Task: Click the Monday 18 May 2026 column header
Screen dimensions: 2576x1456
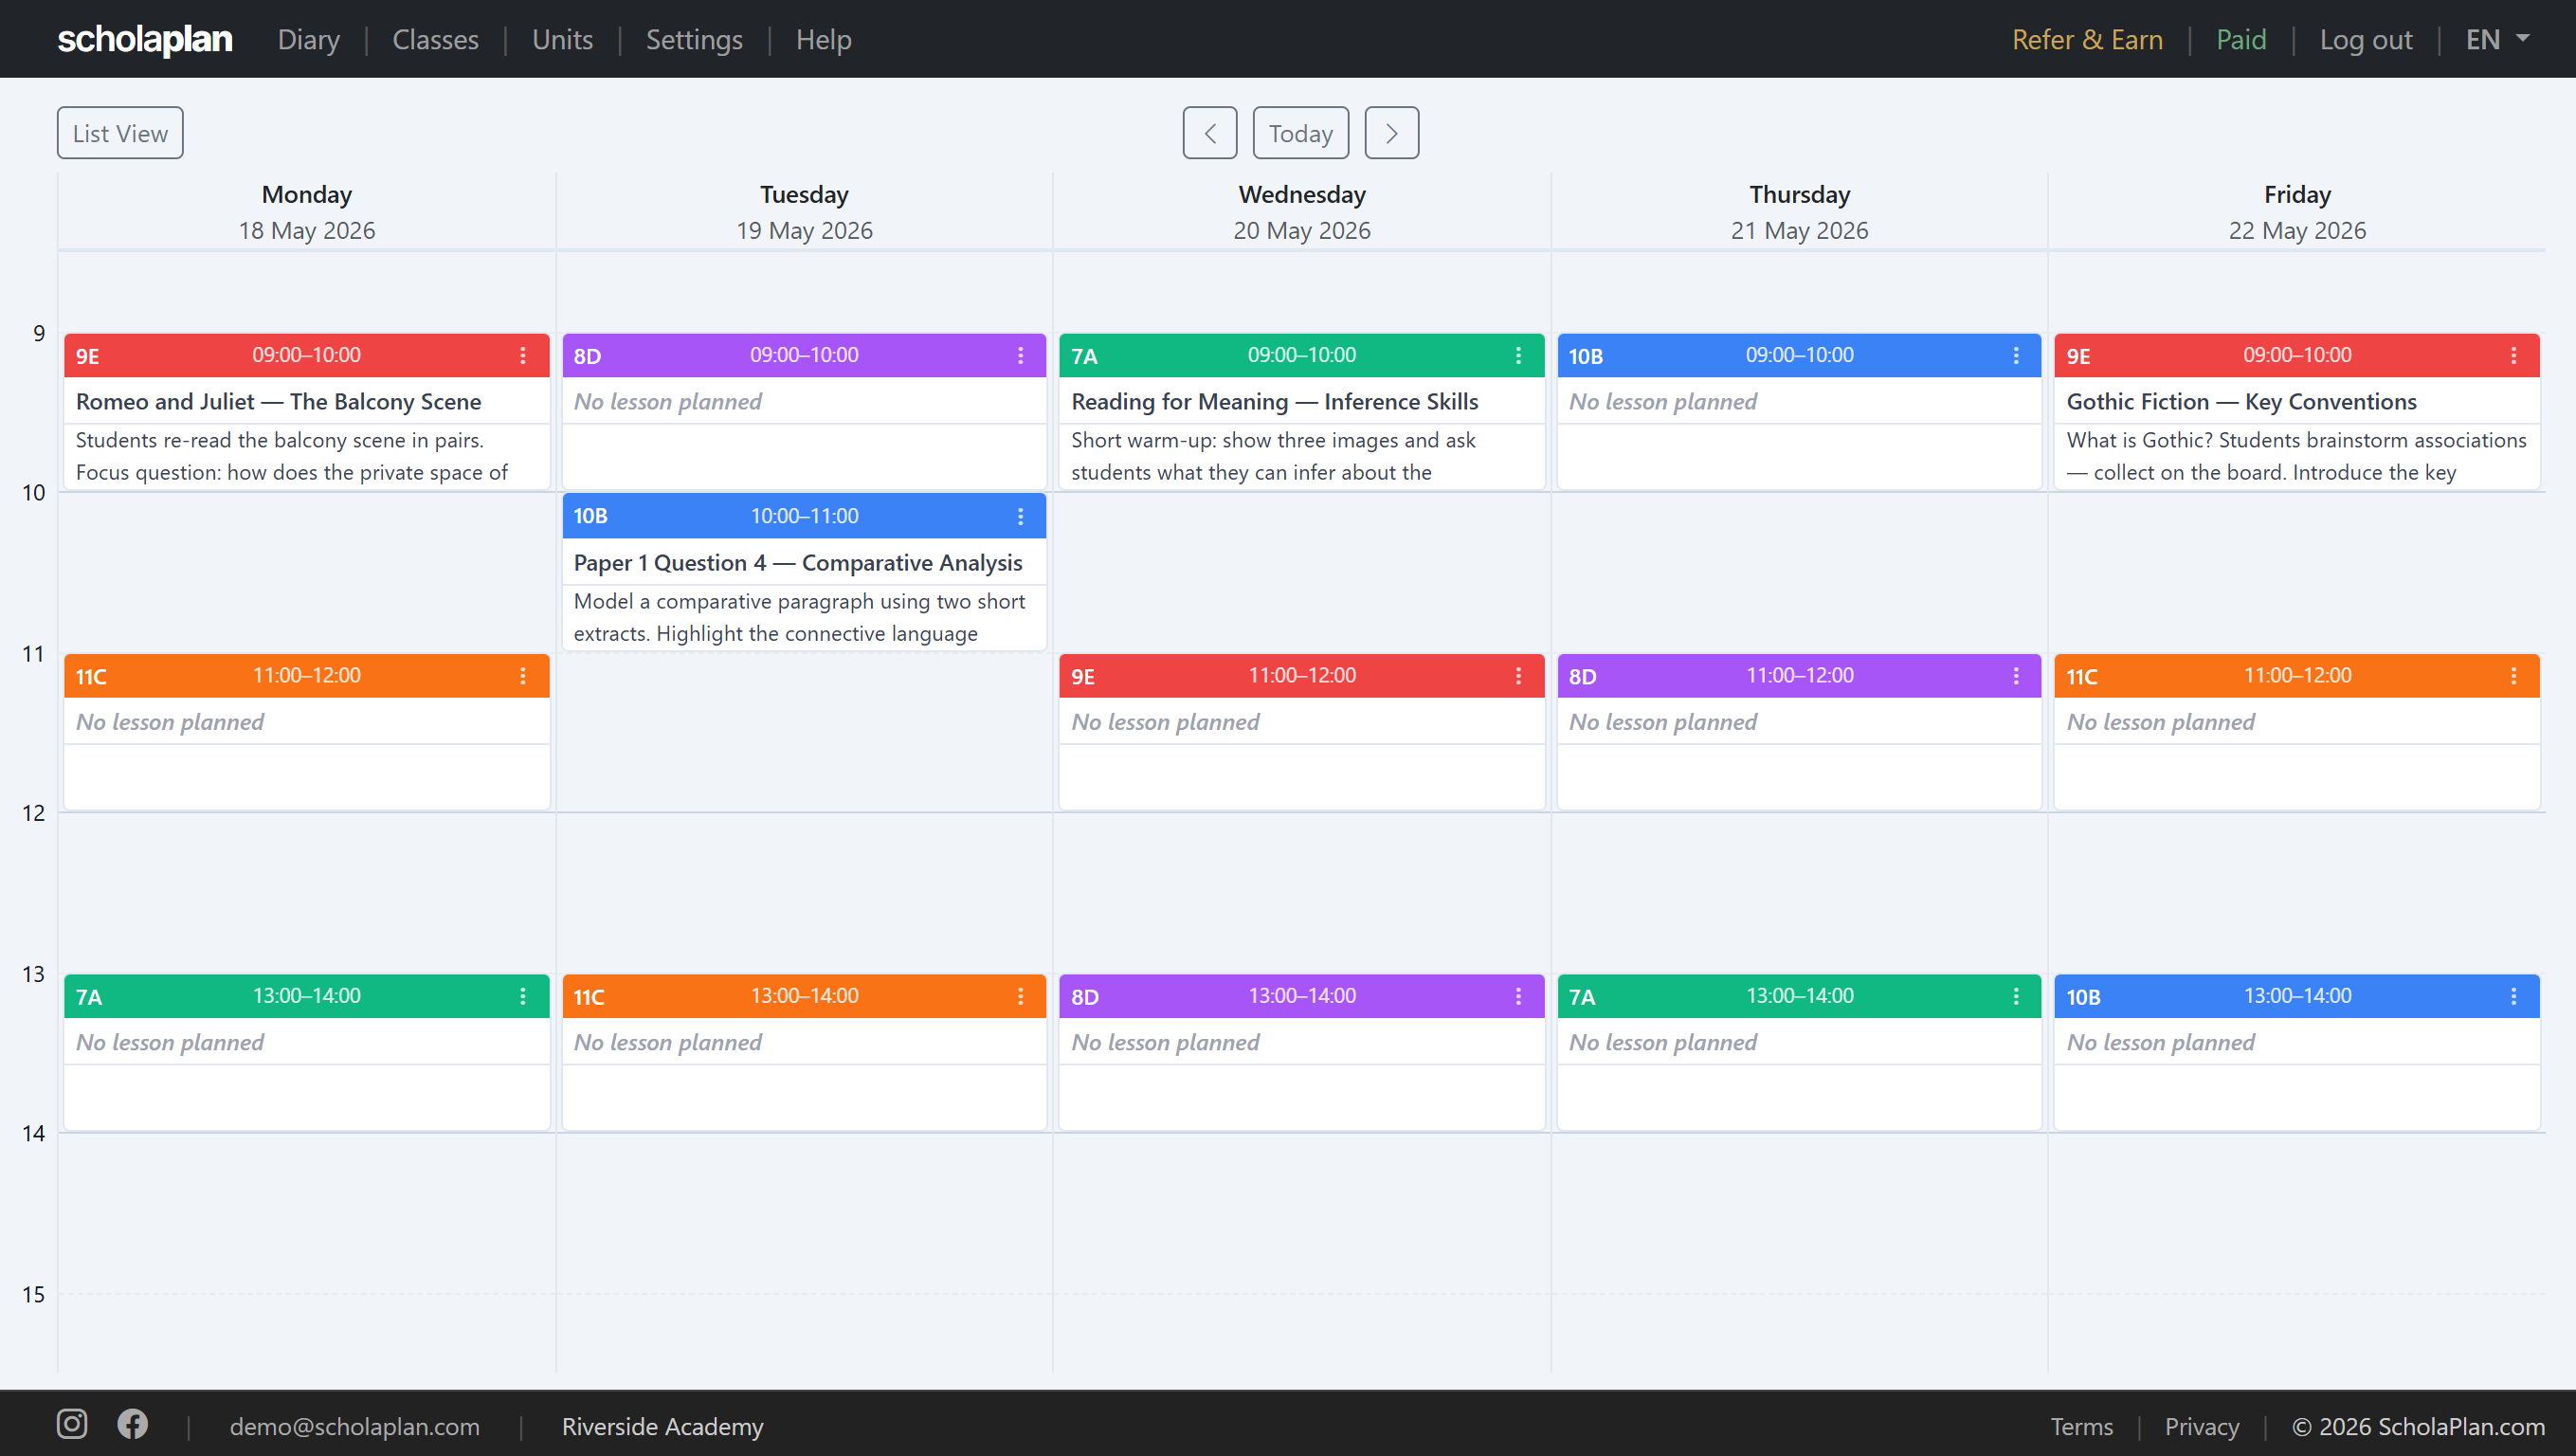Action: [307, 212]
